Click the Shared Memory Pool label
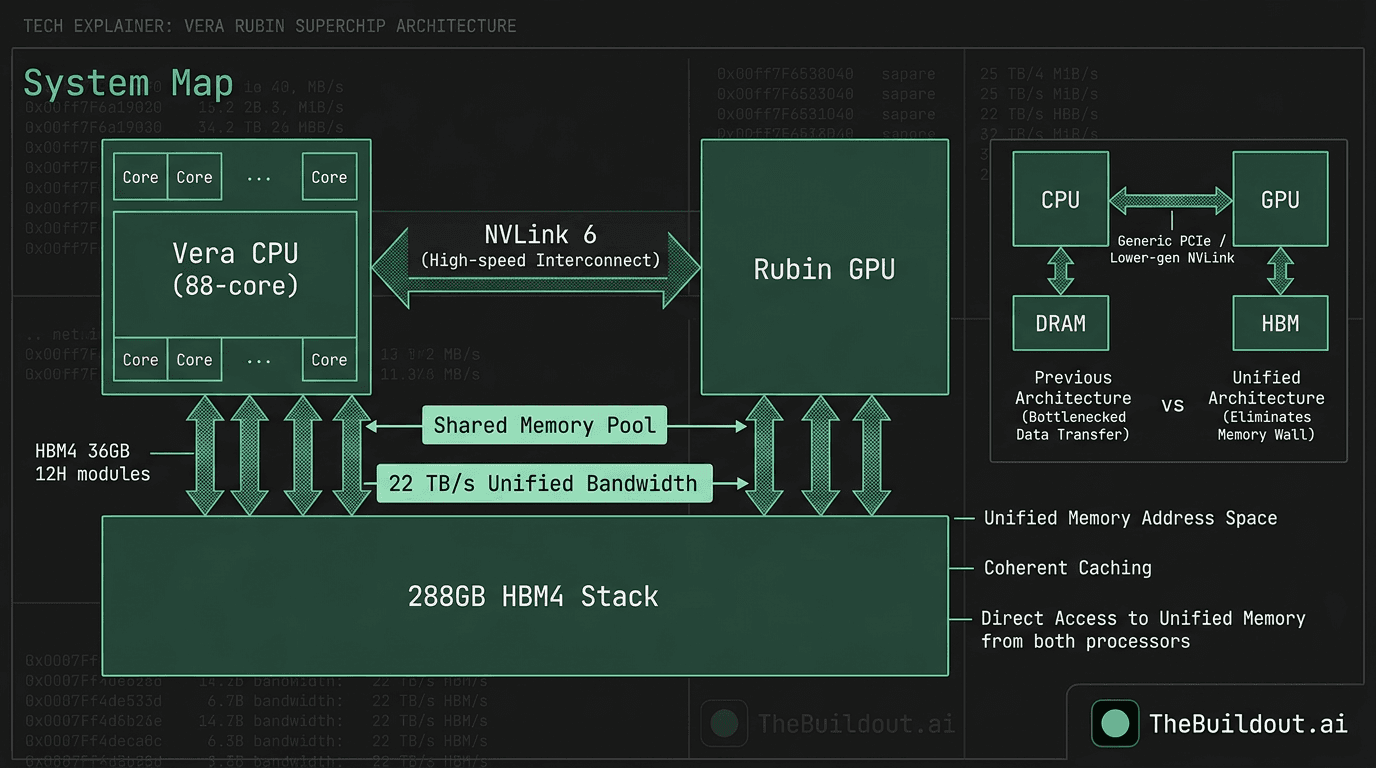1376x768 pixels. coord(544,425)
